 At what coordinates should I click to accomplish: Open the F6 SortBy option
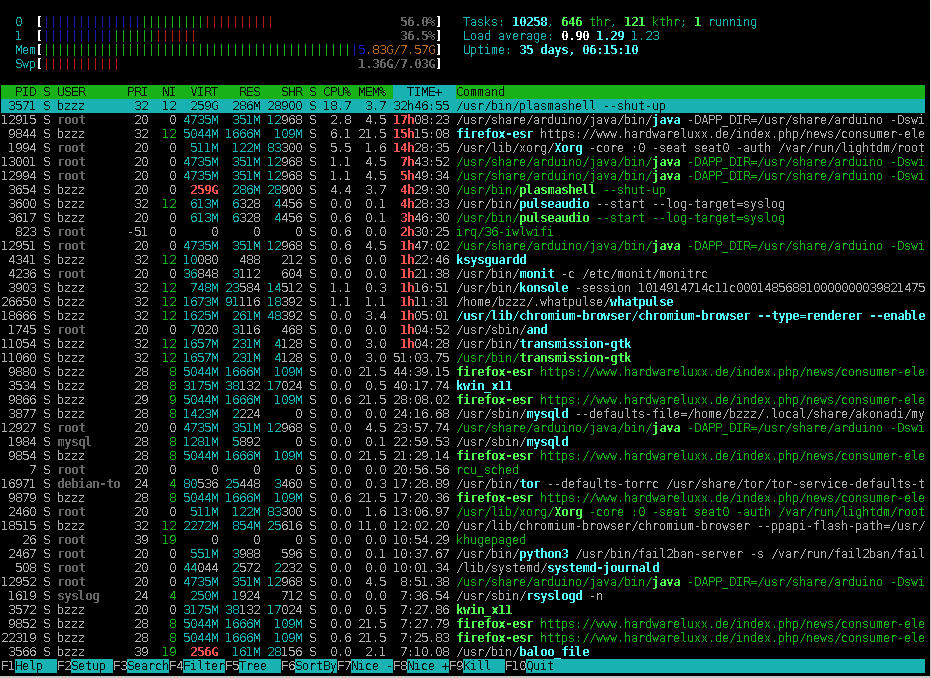click(309, 666)
